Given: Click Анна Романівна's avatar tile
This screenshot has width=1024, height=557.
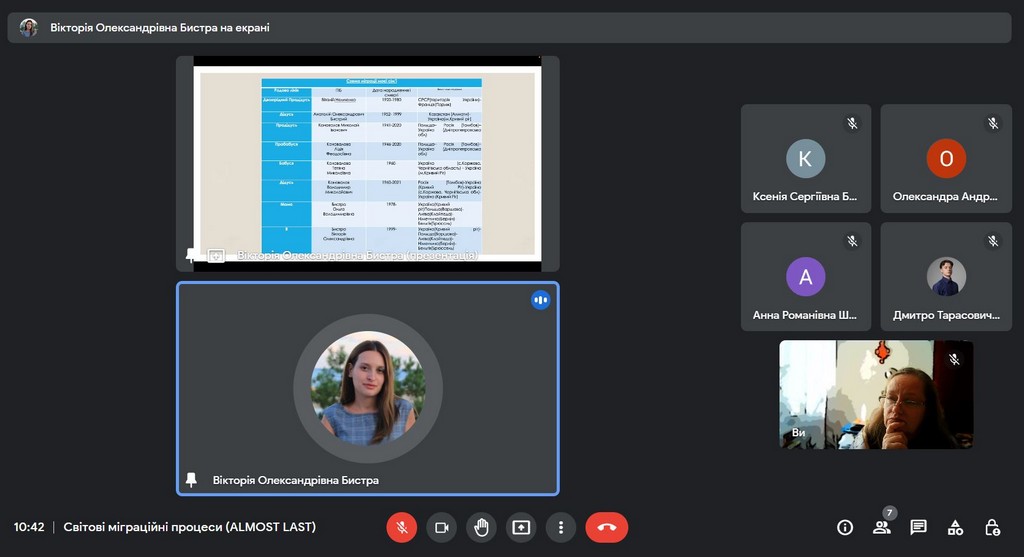Looking at the screenshot, I should coord(805,276).
